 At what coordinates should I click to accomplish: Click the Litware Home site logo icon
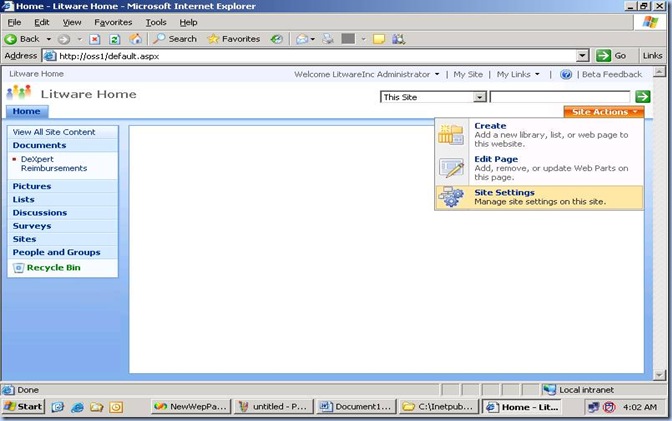(x=19, y=93)
